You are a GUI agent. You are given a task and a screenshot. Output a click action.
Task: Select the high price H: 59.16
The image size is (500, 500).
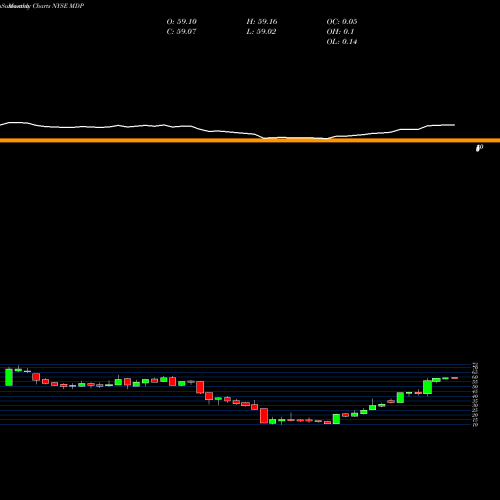coord(262,22)
